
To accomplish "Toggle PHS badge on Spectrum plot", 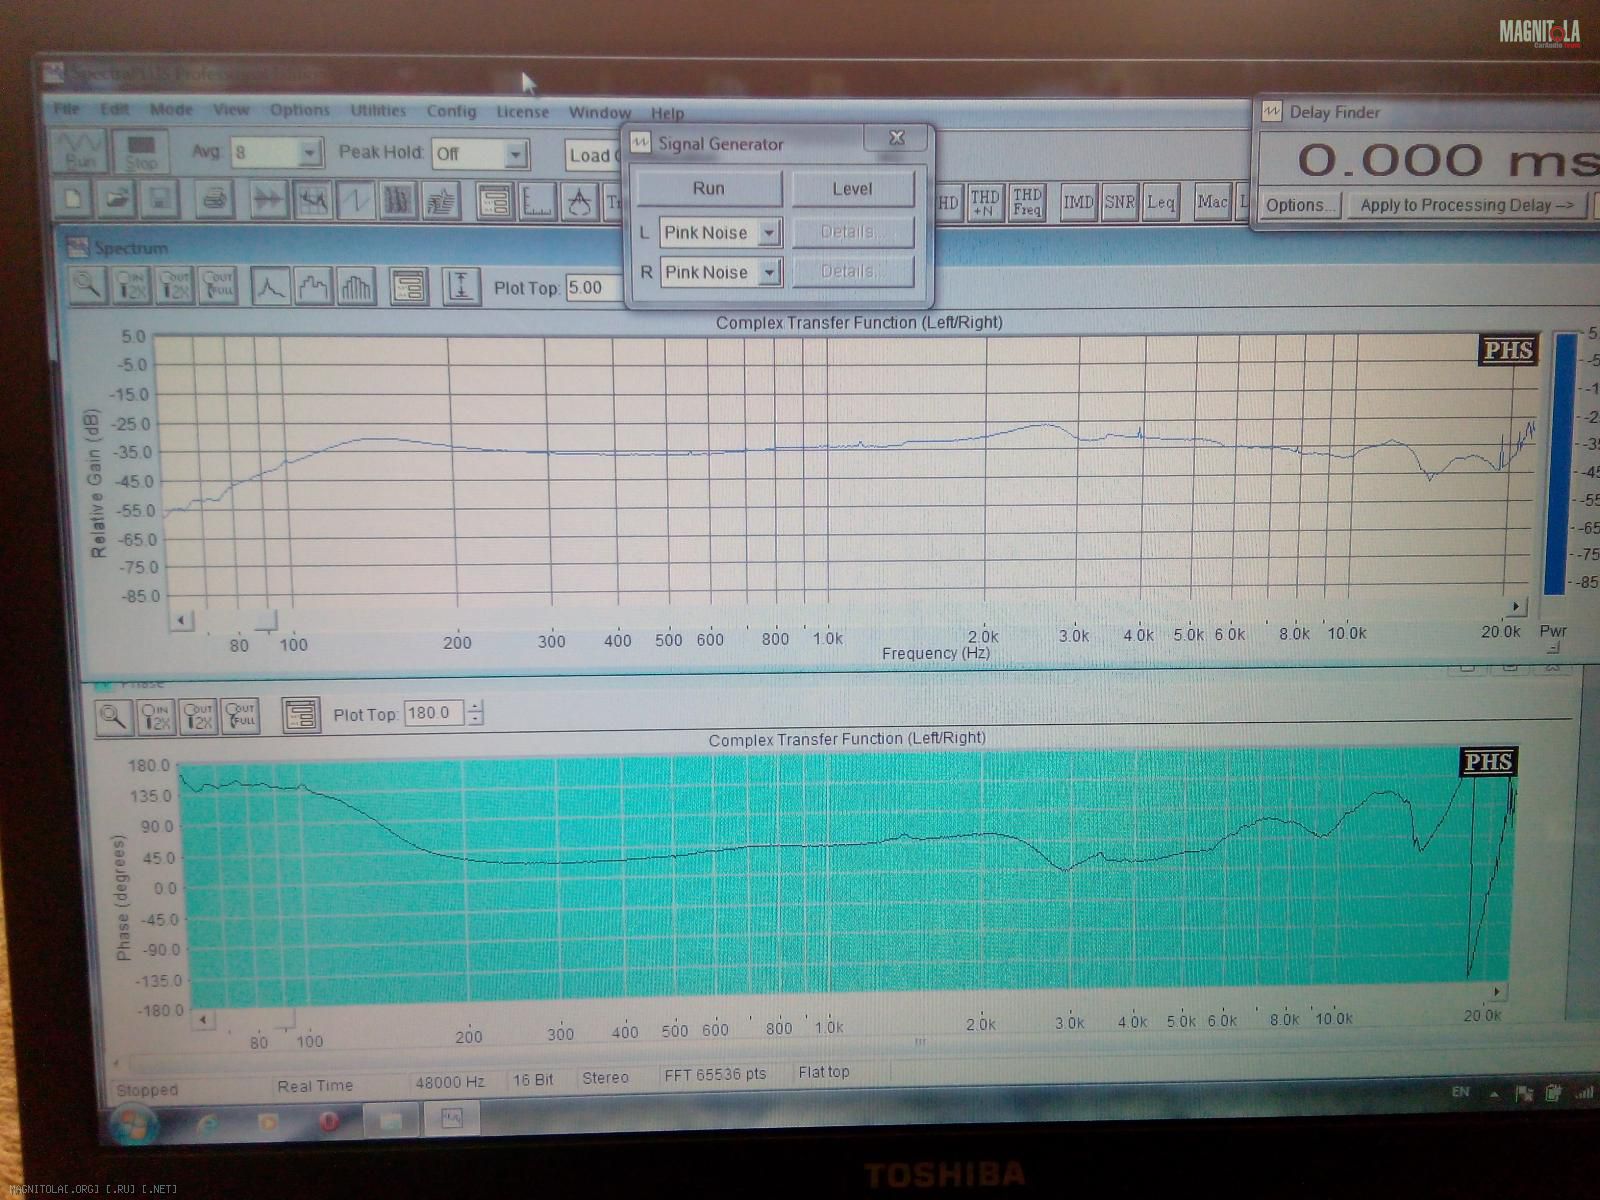I will [1507, 351].
